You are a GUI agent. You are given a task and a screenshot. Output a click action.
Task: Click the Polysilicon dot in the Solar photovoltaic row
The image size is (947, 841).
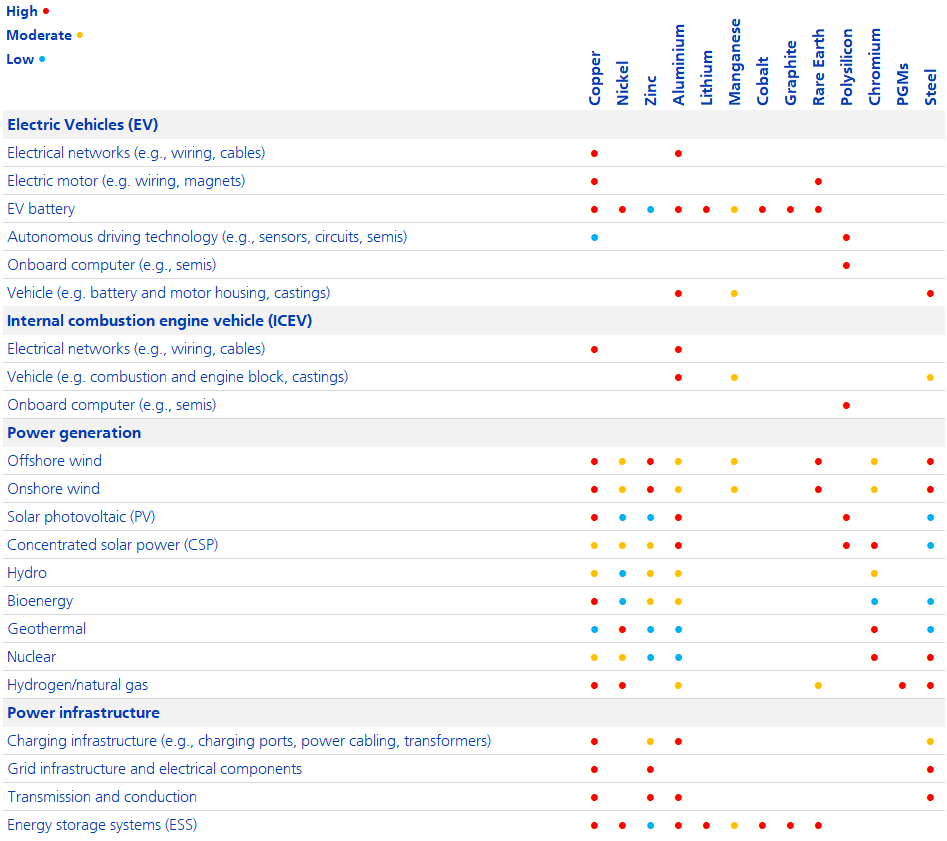[x=847, y=517]
